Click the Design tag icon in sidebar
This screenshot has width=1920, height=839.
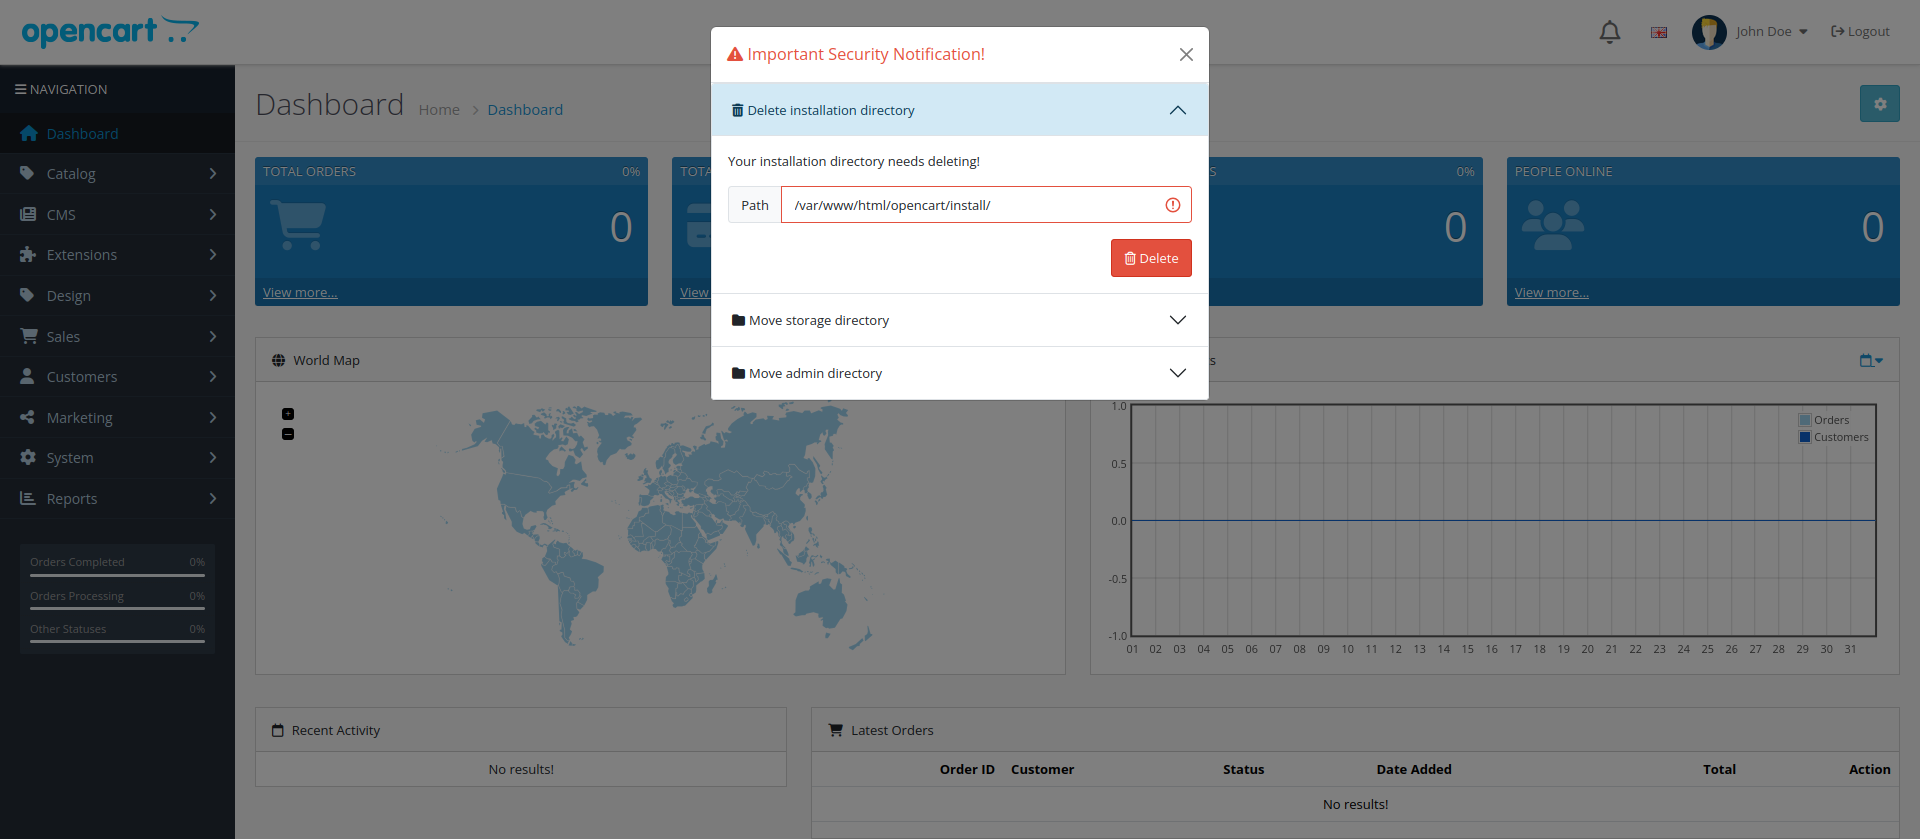pyautogui.click(x=28, y=295)
